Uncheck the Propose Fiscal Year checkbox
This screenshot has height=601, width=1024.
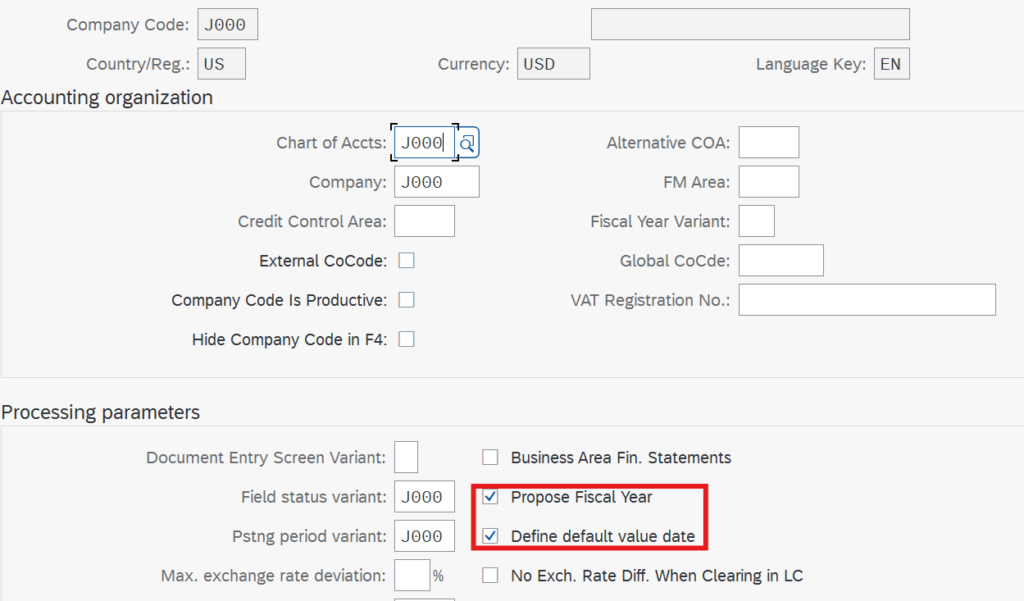pos(490,497)
